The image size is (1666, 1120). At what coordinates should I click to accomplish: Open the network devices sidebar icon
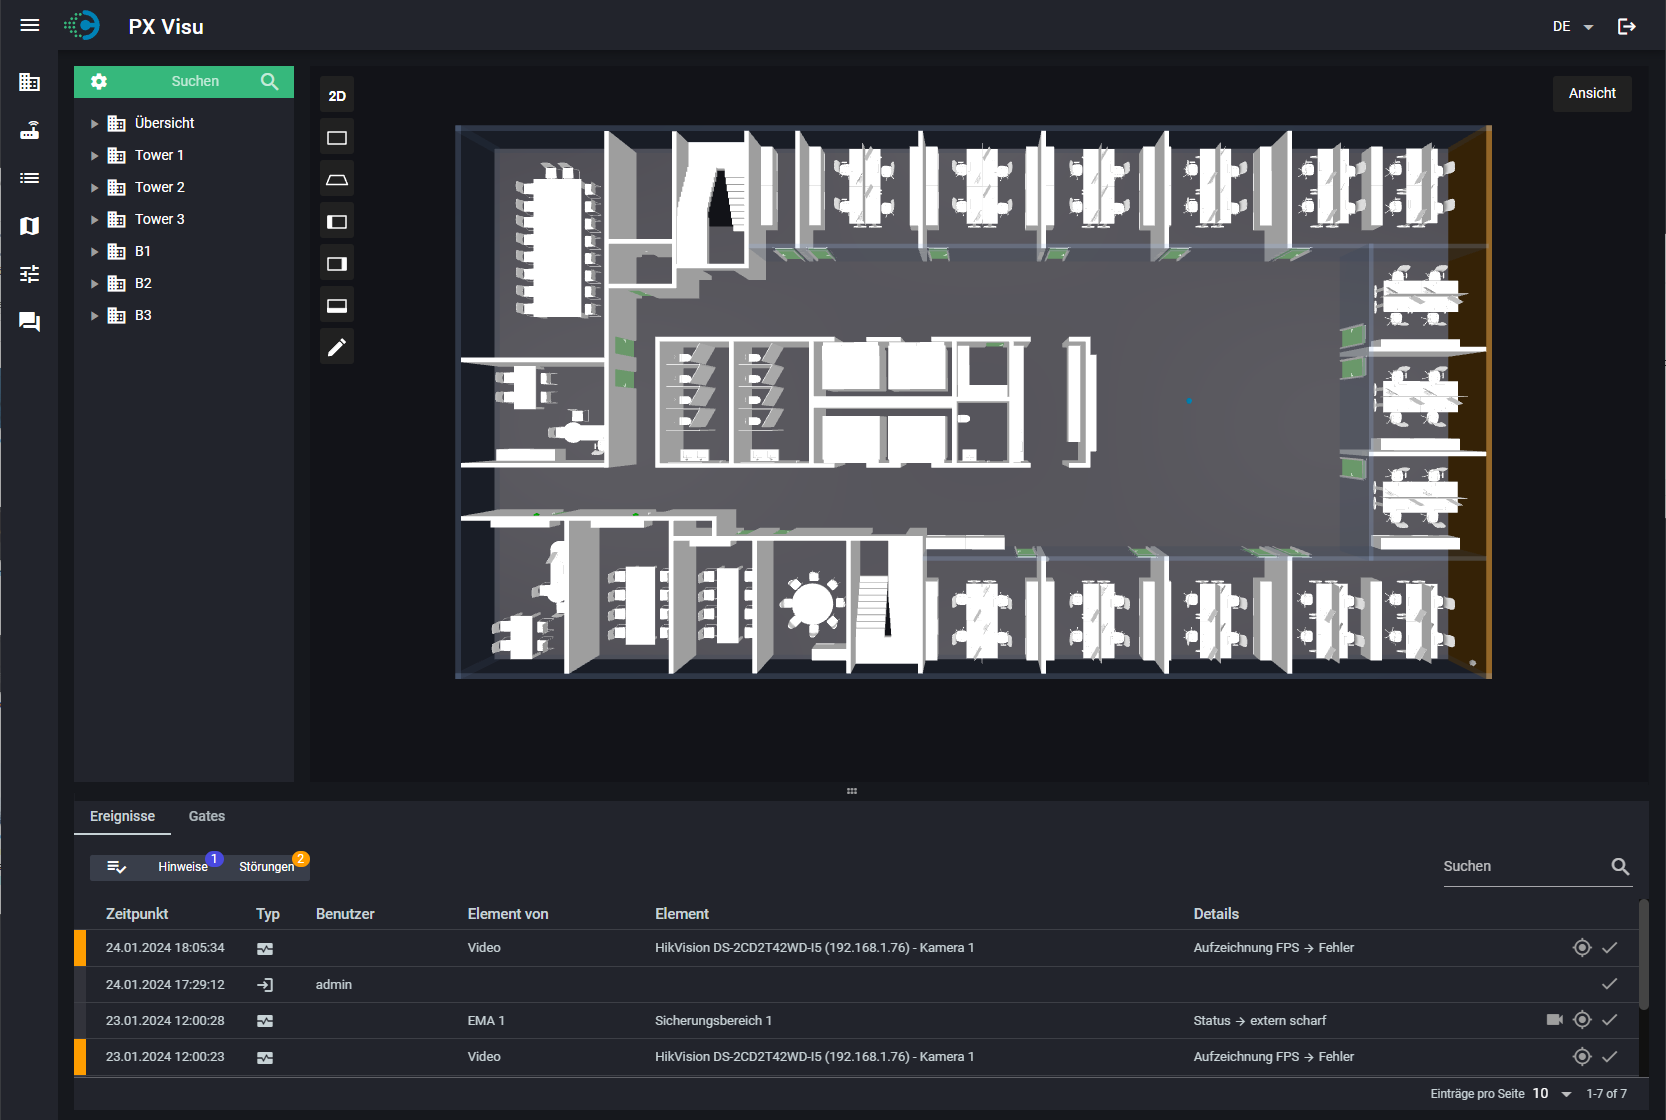[30, 130]
